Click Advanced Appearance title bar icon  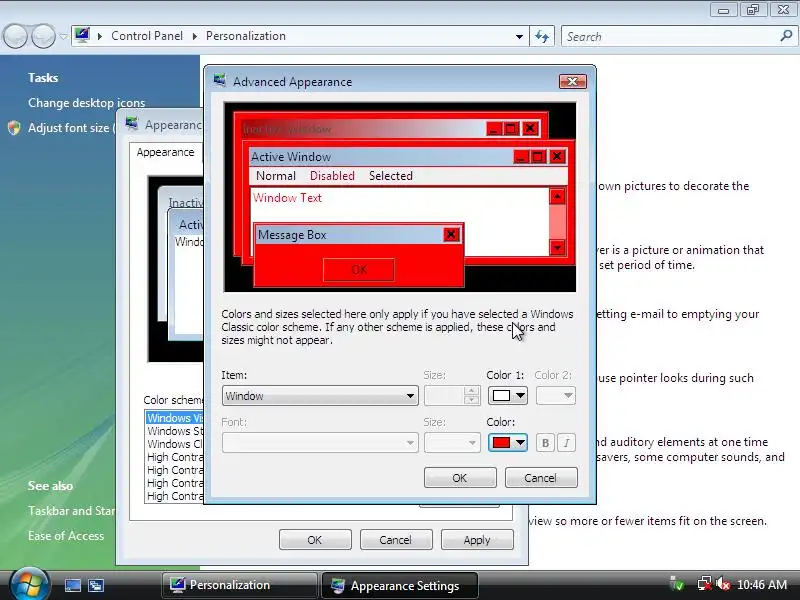click(x=220, y=81)
